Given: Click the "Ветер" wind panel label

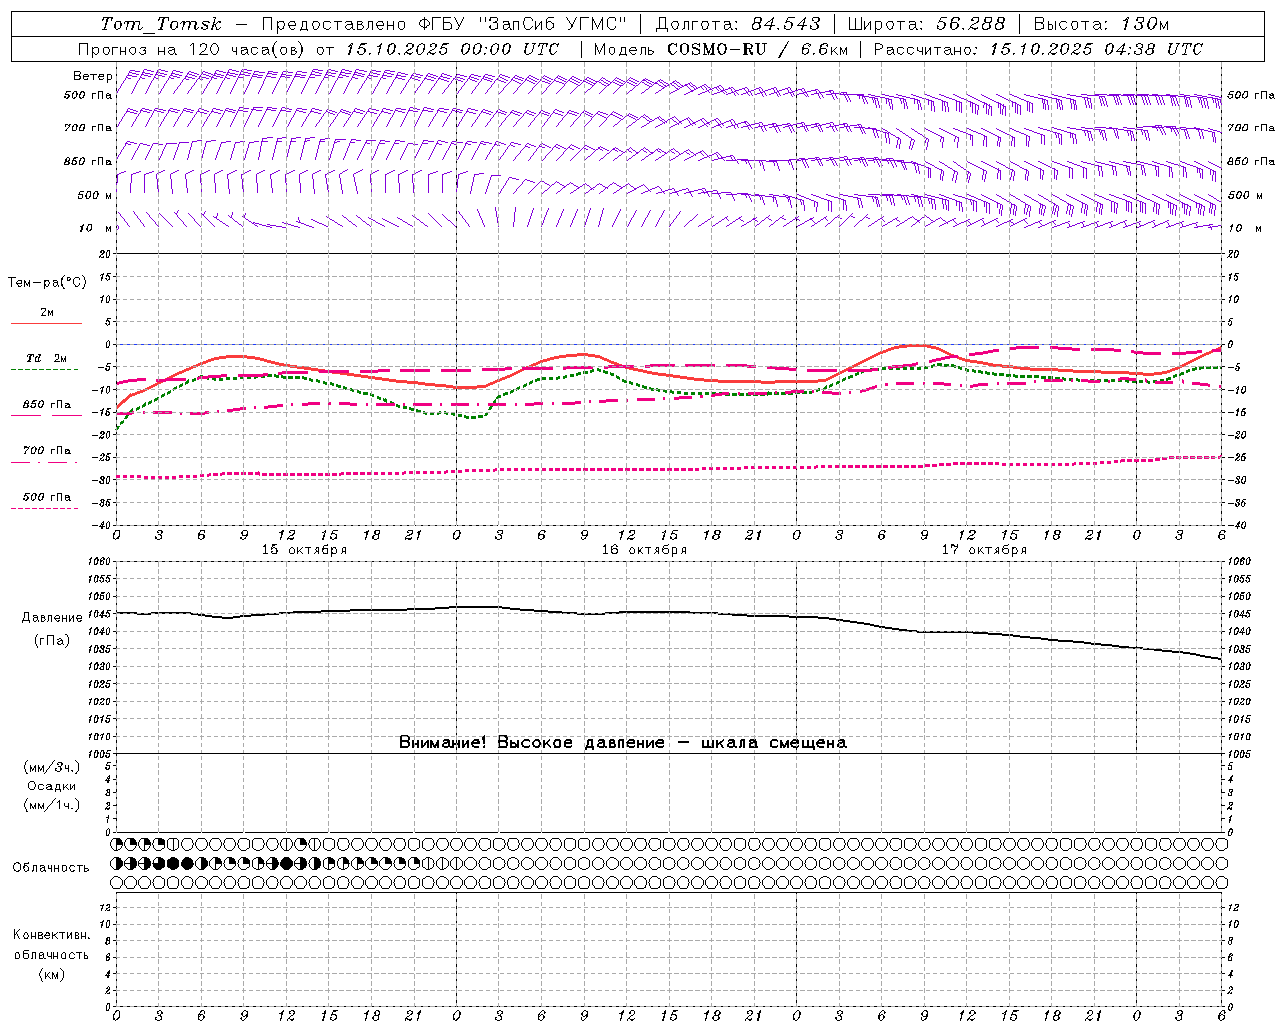Looking at the screenshot, I should coord(92,76).
